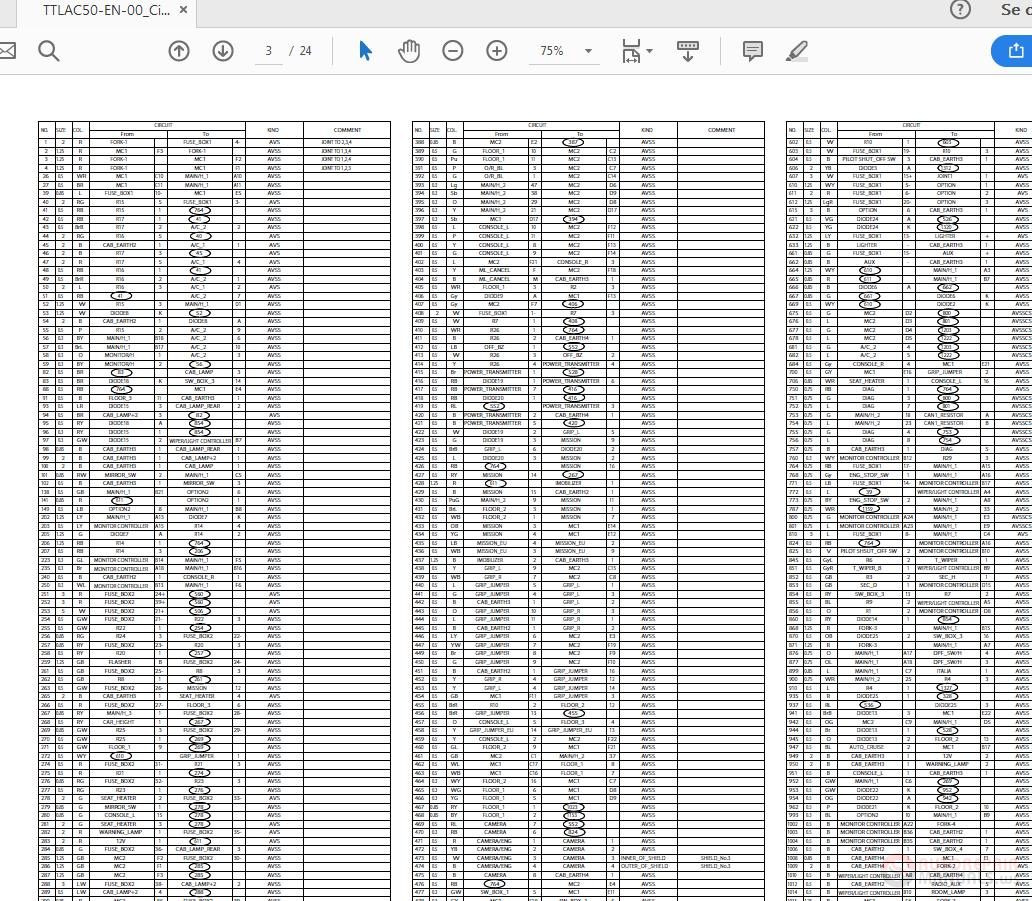Click the first table on the page
The width and height of the screenshot is (1032, 901).
(x=215, y=511)
